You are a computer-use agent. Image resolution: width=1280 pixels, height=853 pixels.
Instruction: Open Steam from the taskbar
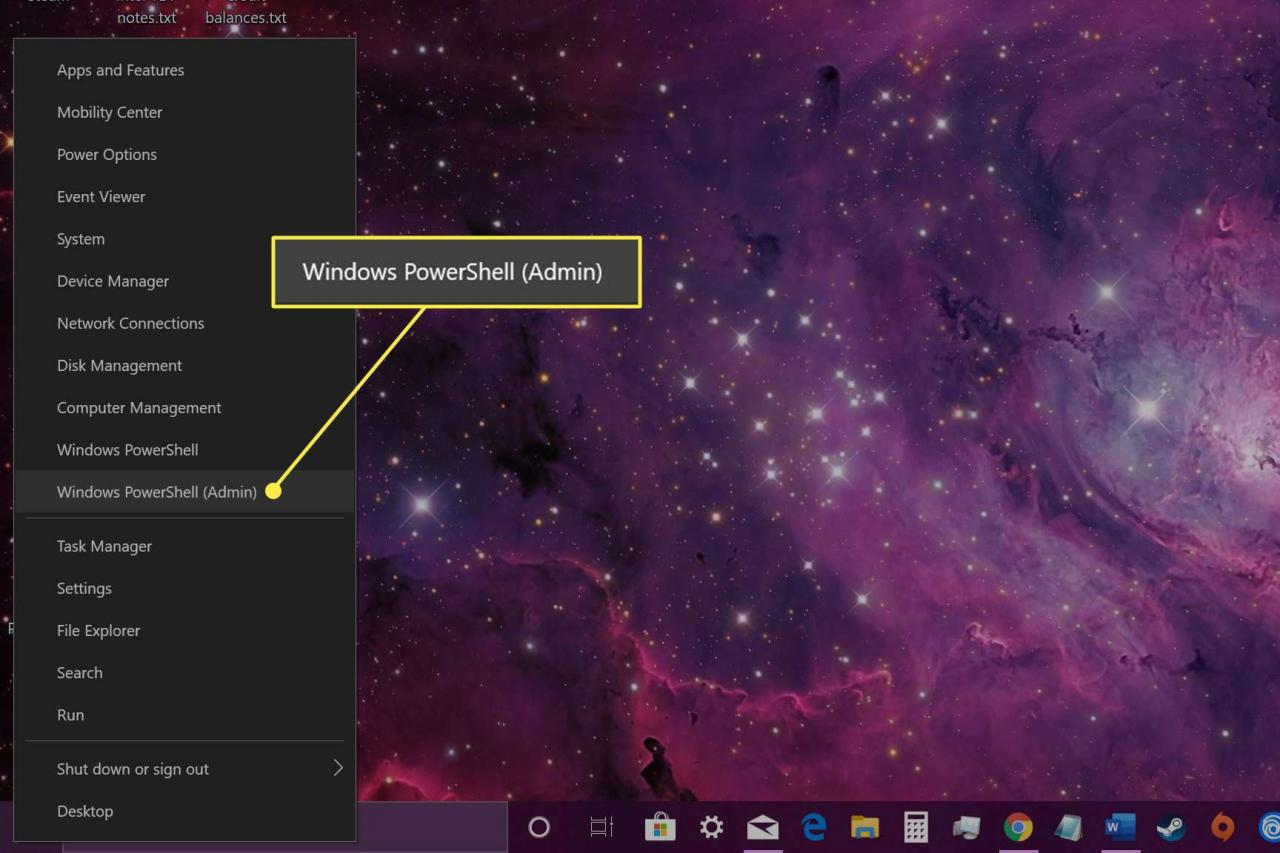coord(1171,827)
